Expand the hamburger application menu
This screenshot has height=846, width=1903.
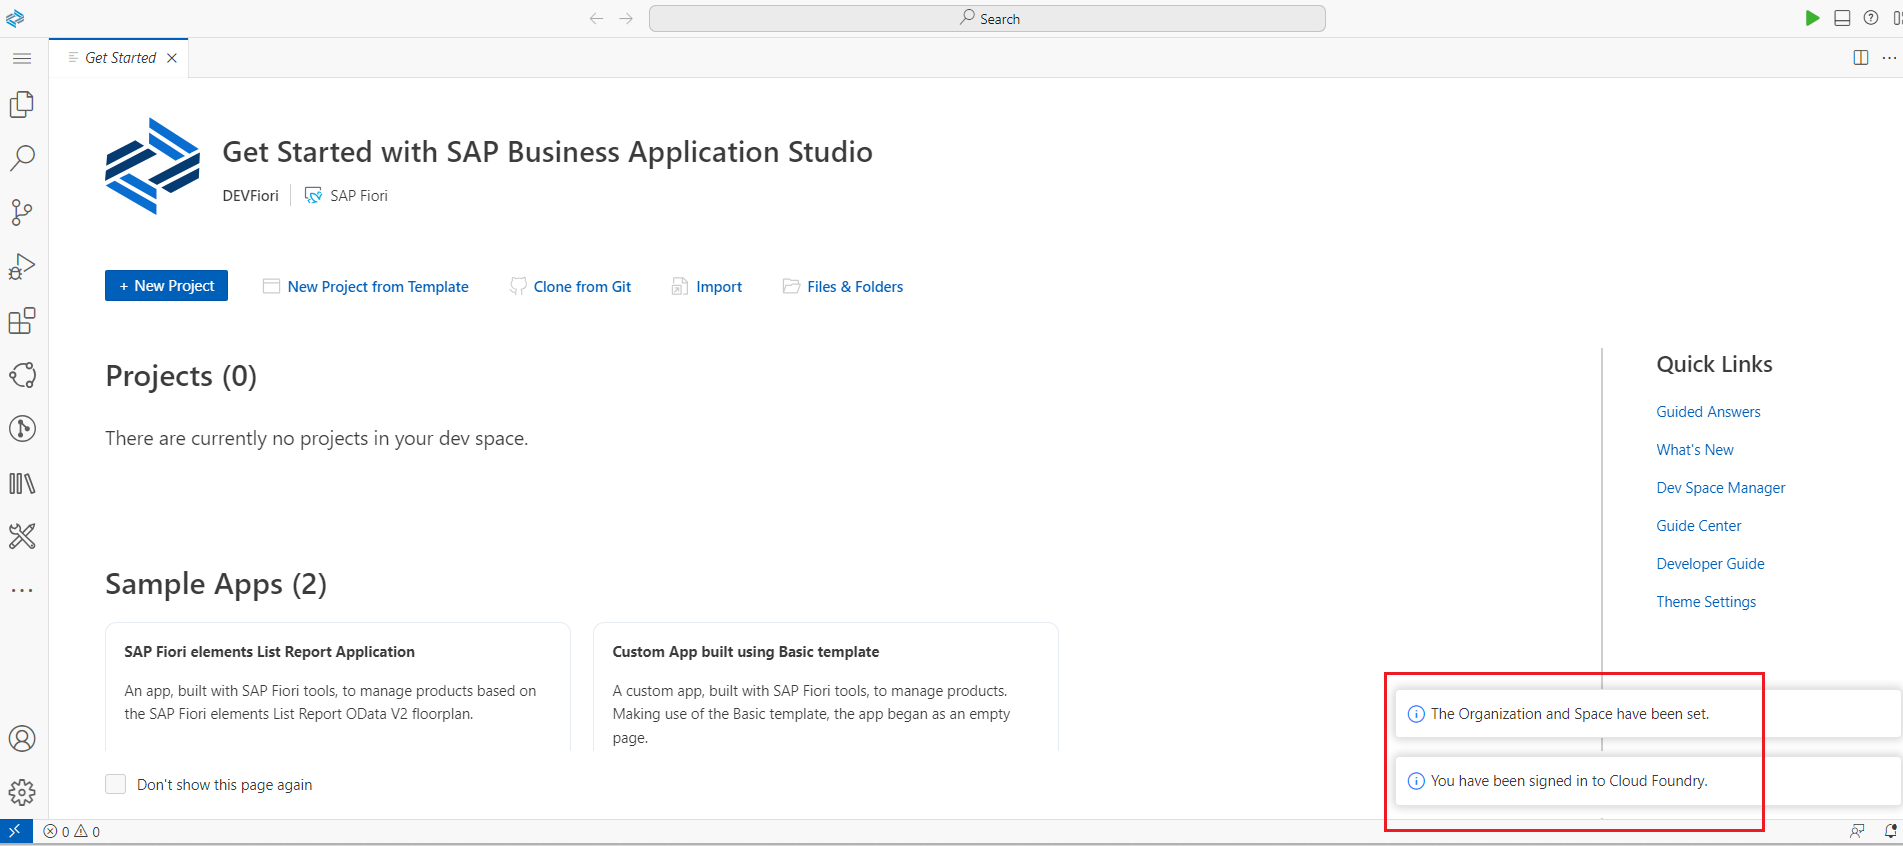(22, 58)
